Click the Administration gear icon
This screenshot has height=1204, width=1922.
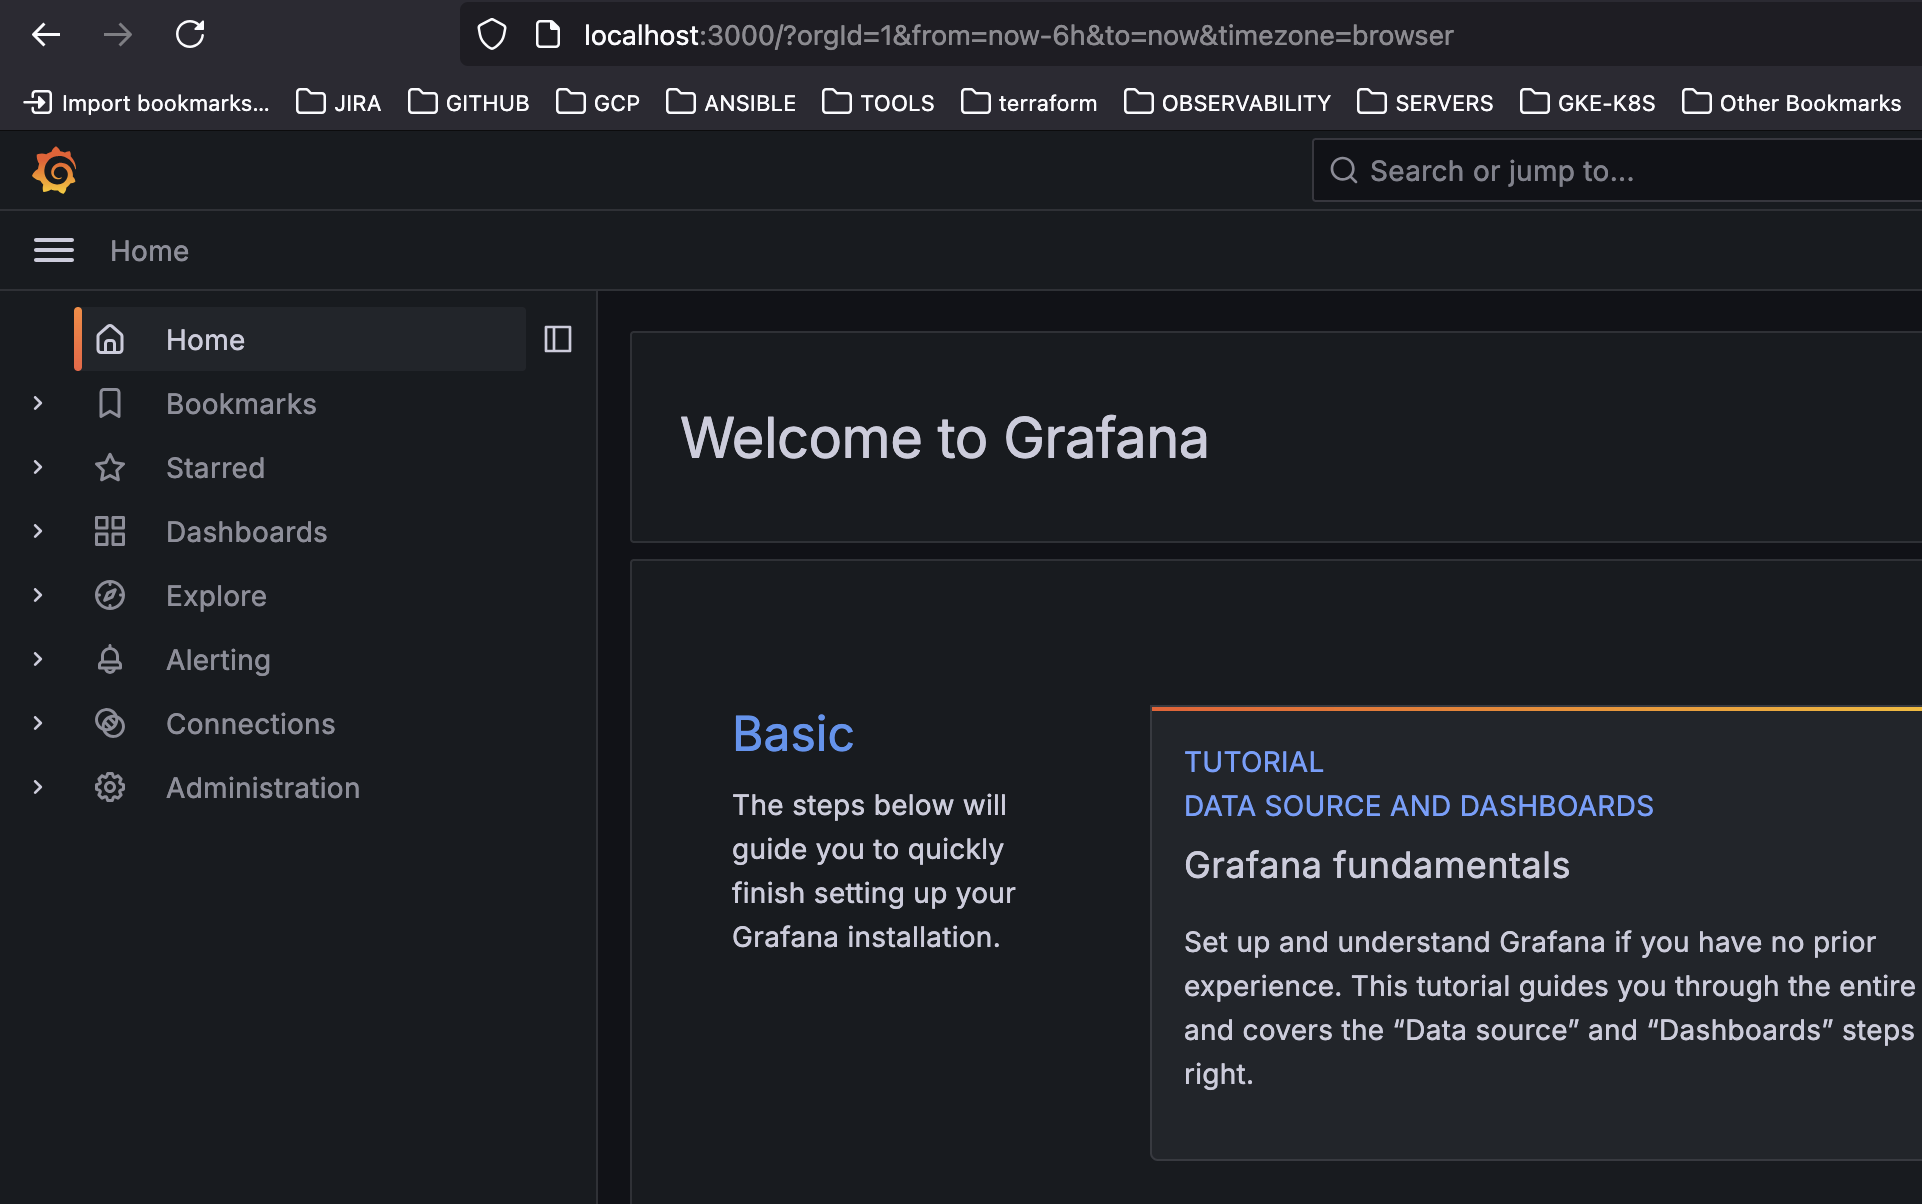[x=110, y=788]
